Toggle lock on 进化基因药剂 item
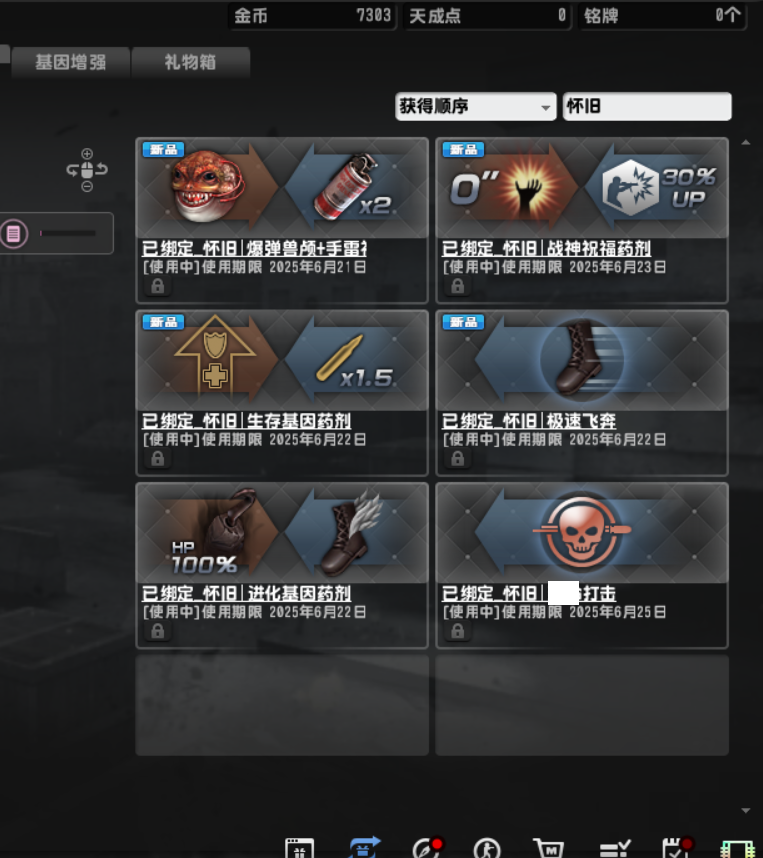The height and width of the screenshot is (858, 763). [x=158, y=631]
